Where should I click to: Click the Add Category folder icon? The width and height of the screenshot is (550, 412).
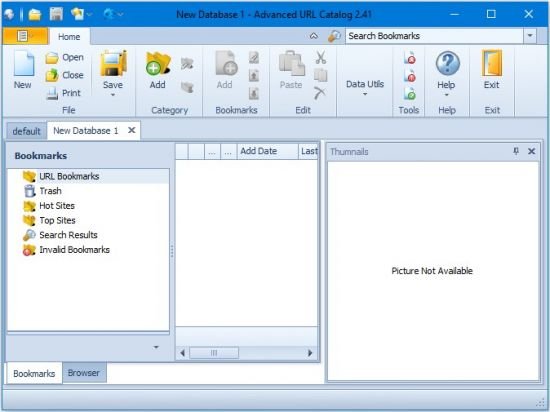click(158, 63)
